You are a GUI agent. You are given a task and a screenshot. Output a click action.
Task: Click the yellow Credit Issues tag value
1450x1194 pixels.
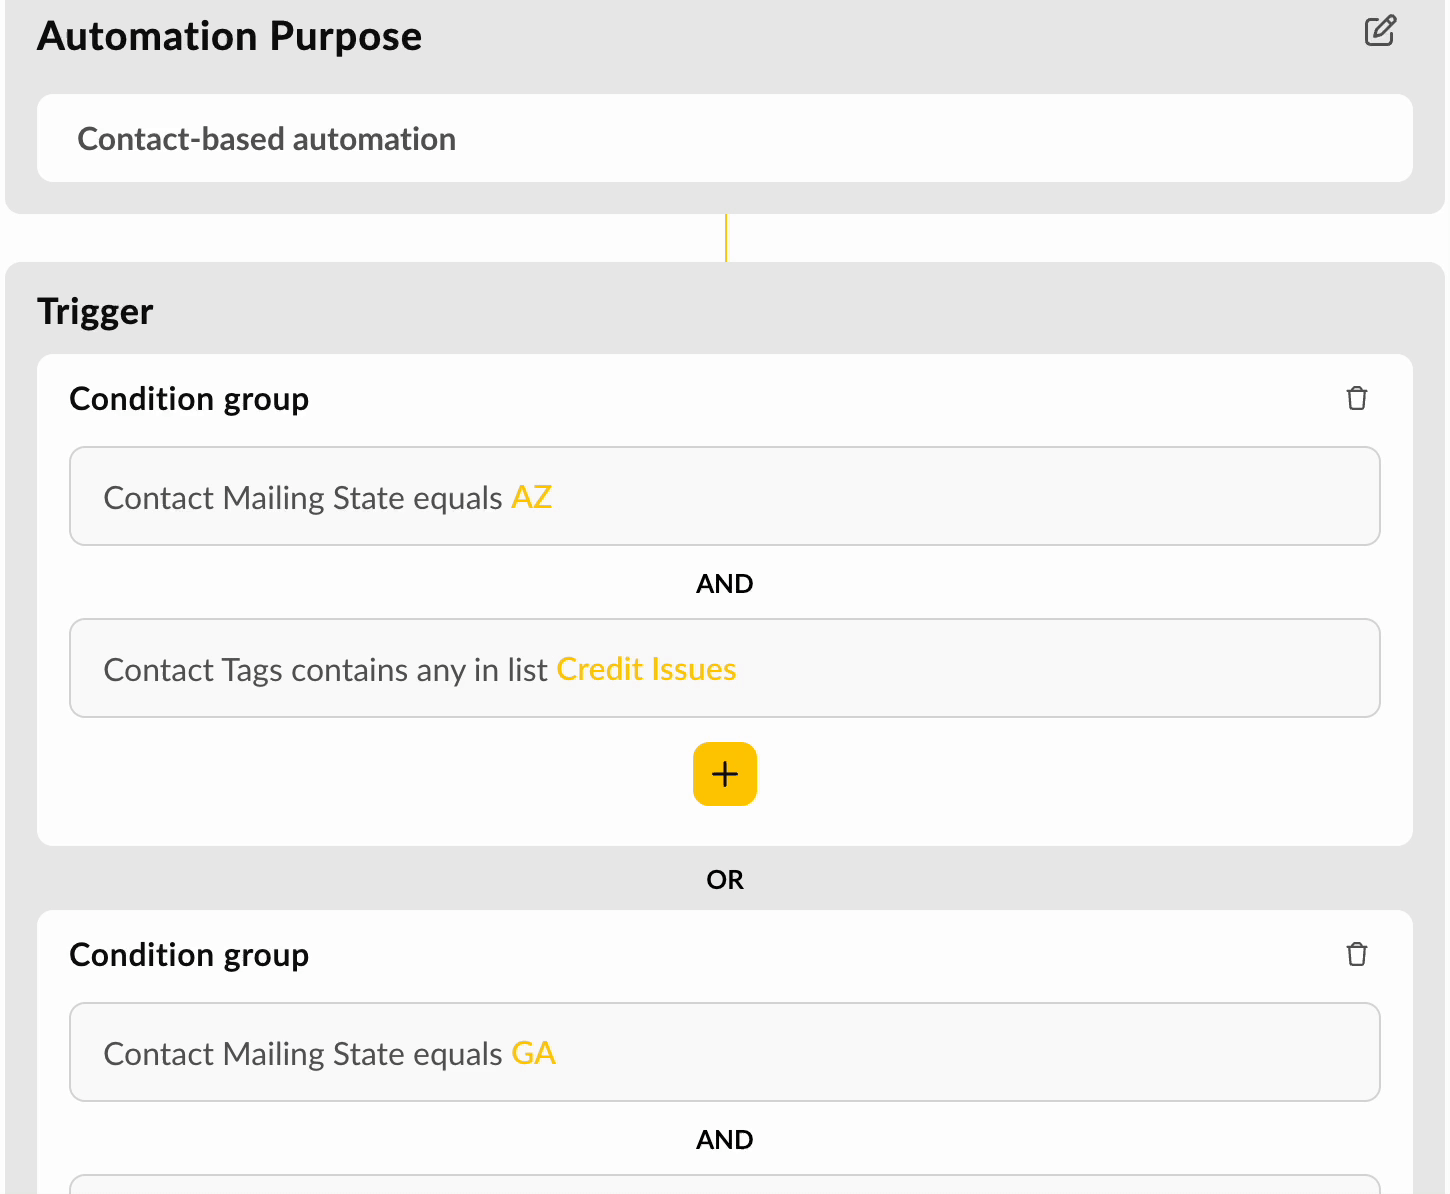(646, 669)
